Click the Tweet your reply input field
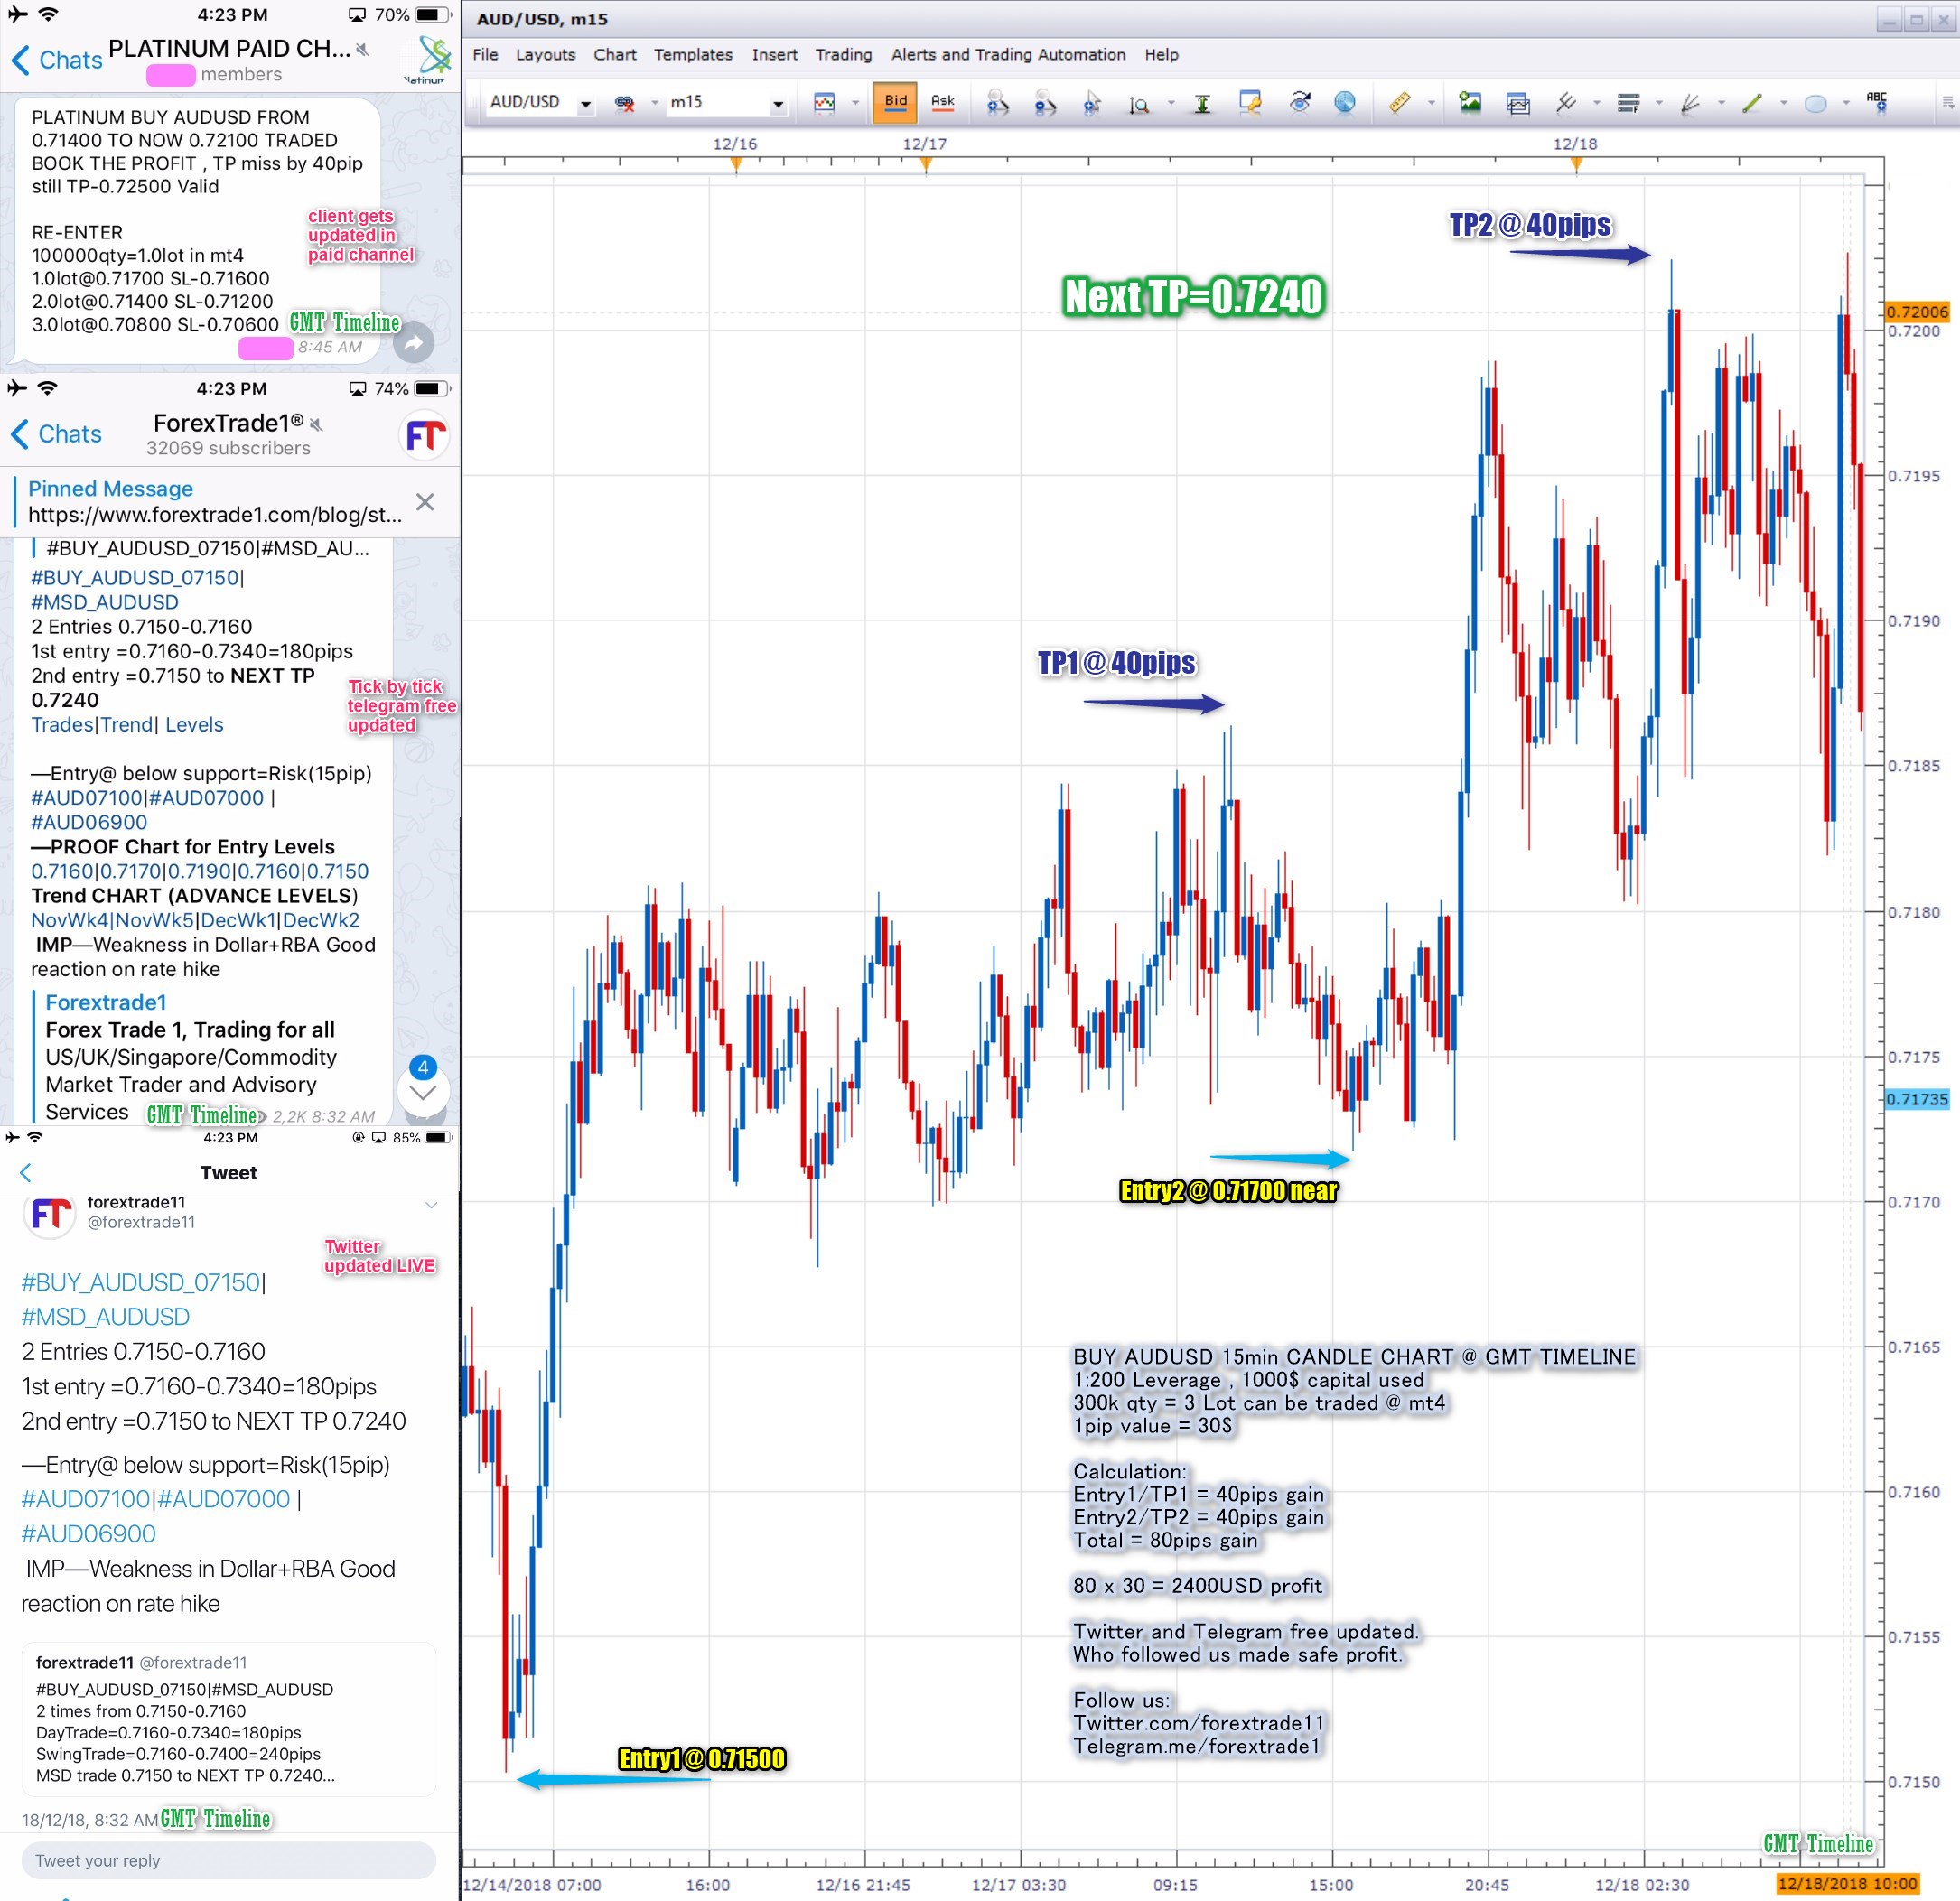 tap(228, 1860)
